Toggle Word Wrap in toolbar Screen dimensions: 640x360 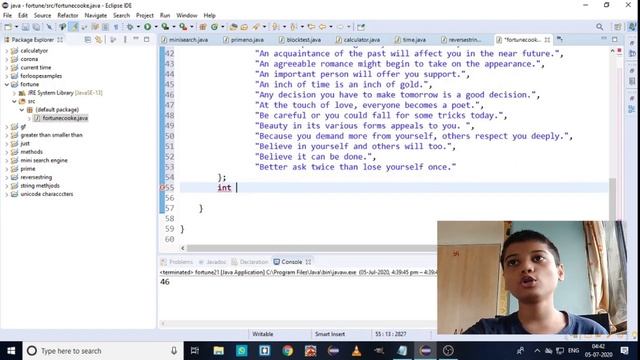(x=95, y=27)
